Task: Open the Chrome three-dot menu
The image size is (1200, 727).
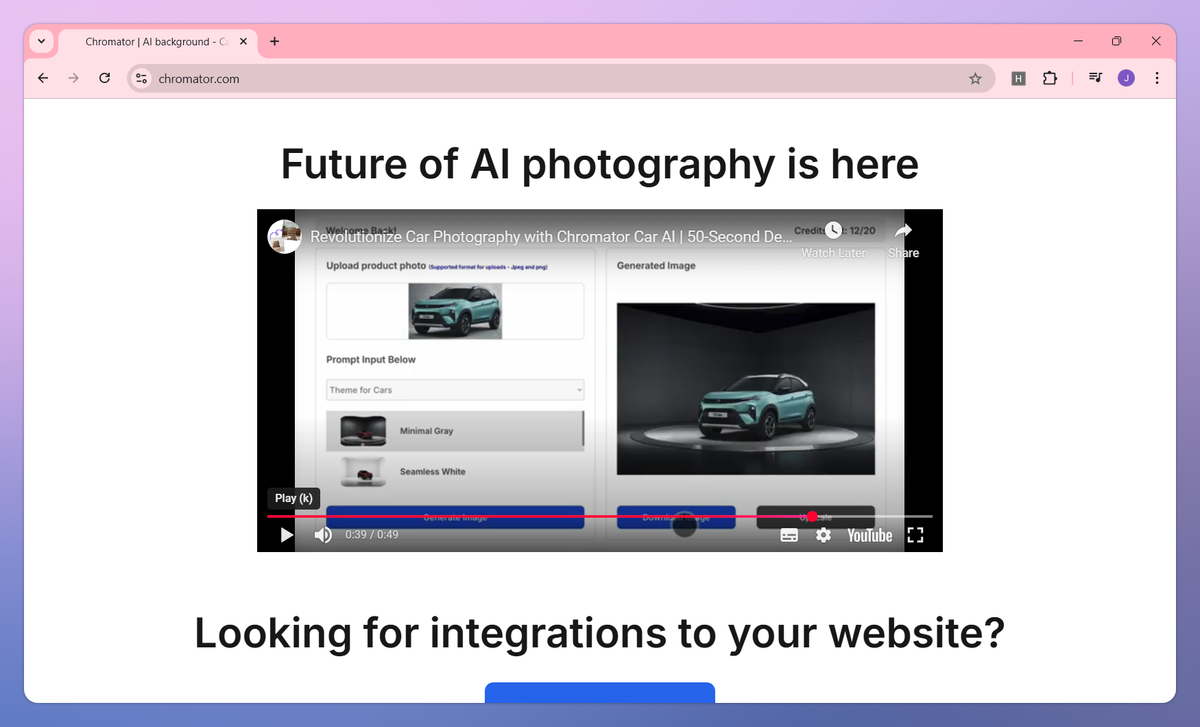Action: (1156, 78)
